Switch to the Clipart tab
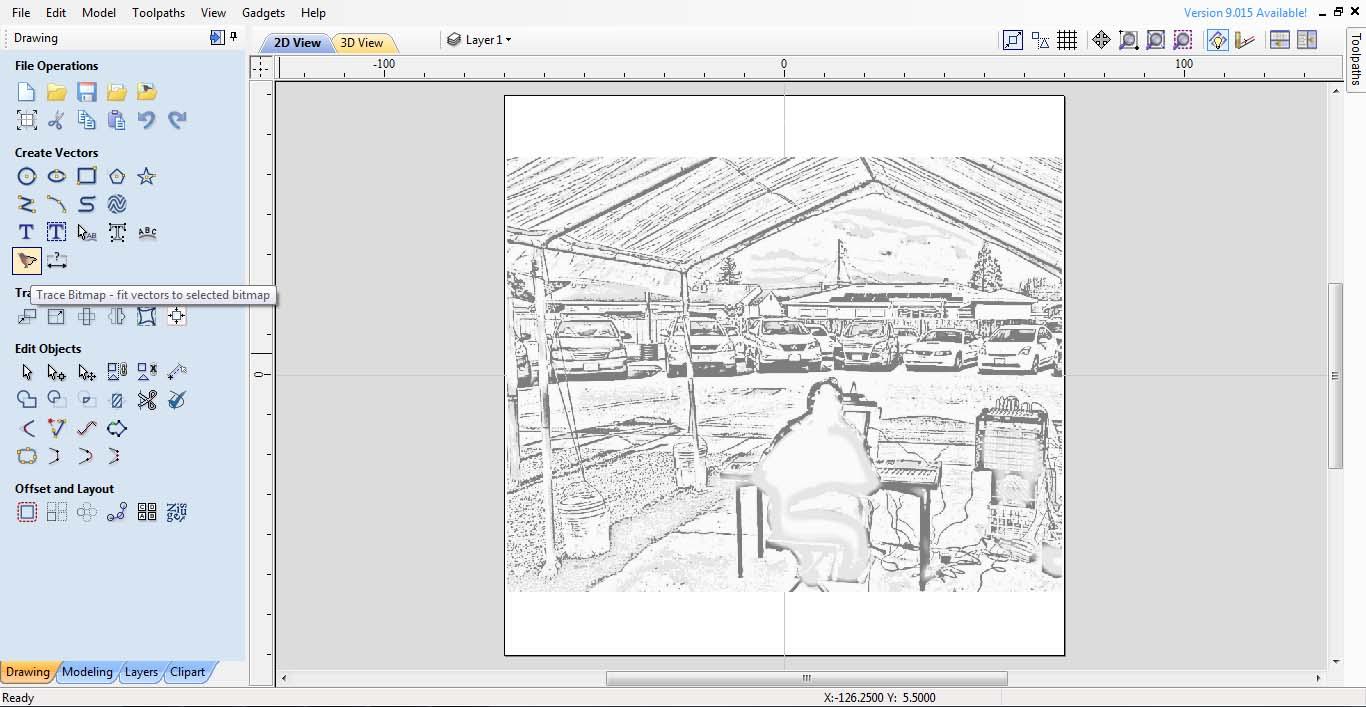This screenshot has height=707, width=1366. pos(187,672)
